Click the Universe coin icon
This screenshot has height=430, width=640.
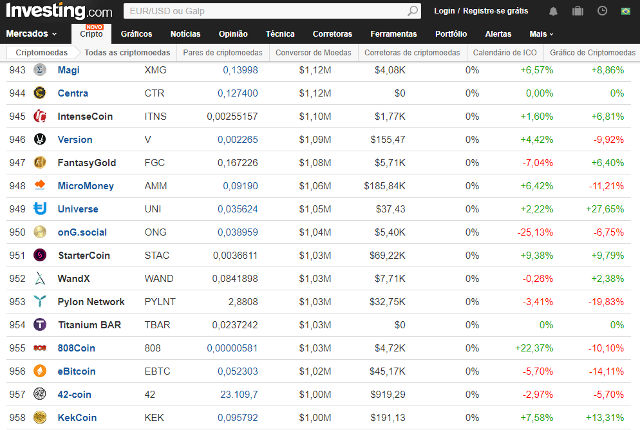pos(40,209)
